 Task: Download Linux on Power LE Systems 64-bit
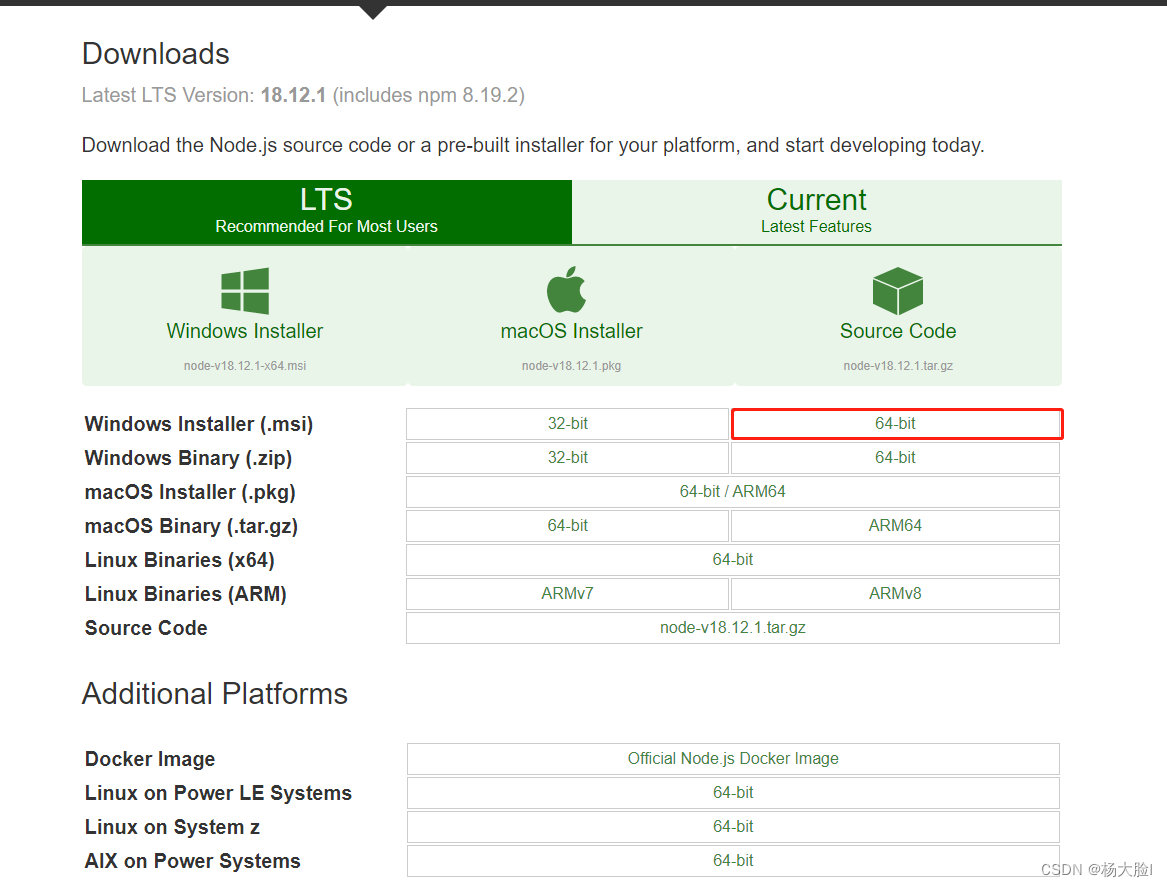click(733, 793)
